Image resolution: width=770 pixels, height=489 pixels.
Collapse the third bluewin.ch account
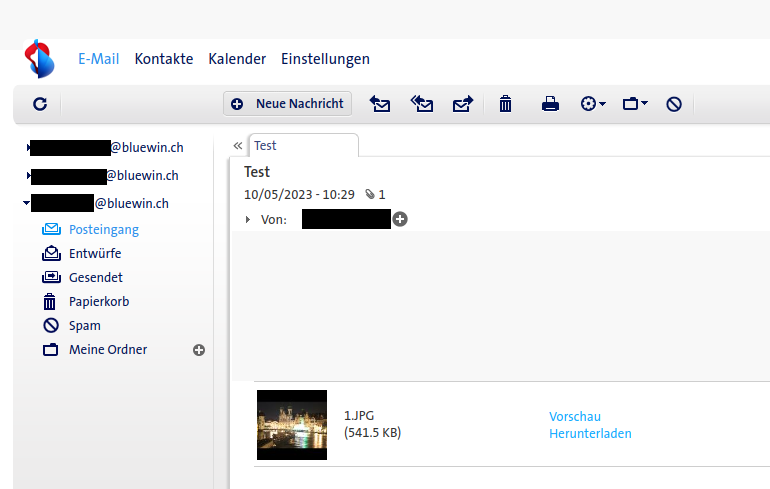[27, 204]
